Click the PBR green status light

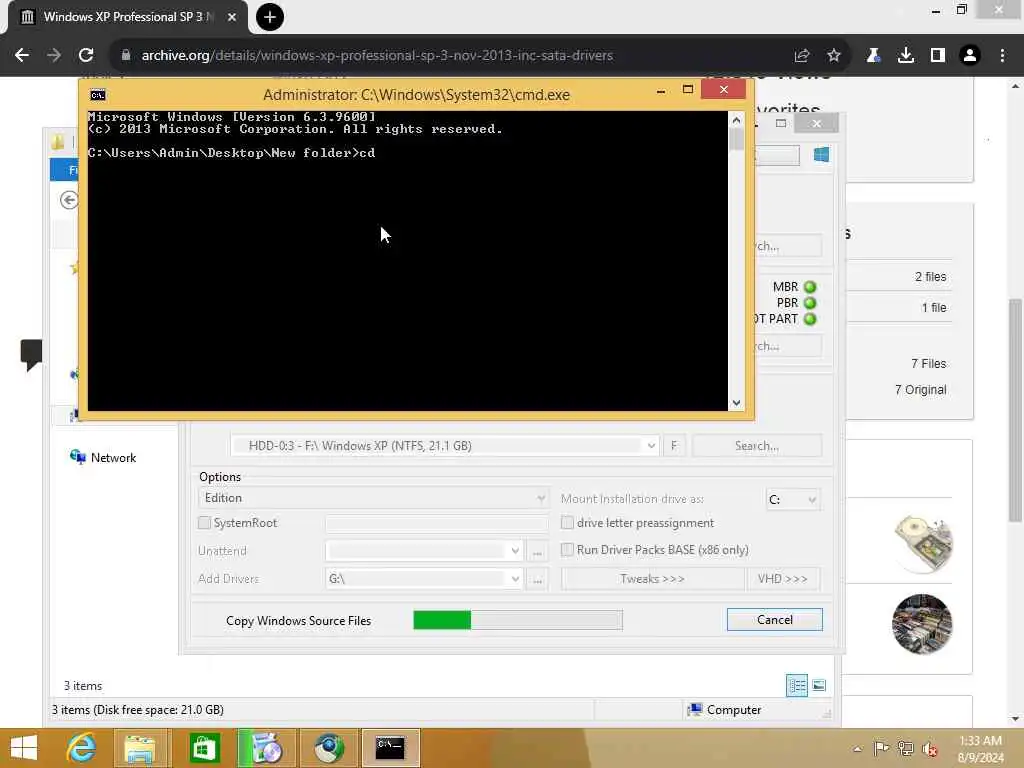[810, 303]
